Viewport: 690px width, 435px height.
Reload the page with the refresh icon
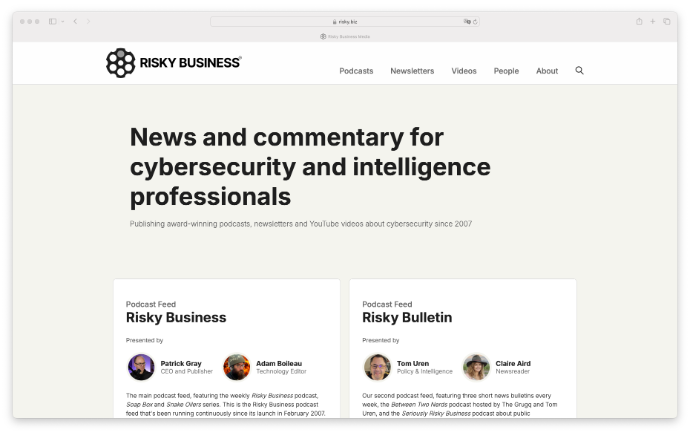point(475,22)
